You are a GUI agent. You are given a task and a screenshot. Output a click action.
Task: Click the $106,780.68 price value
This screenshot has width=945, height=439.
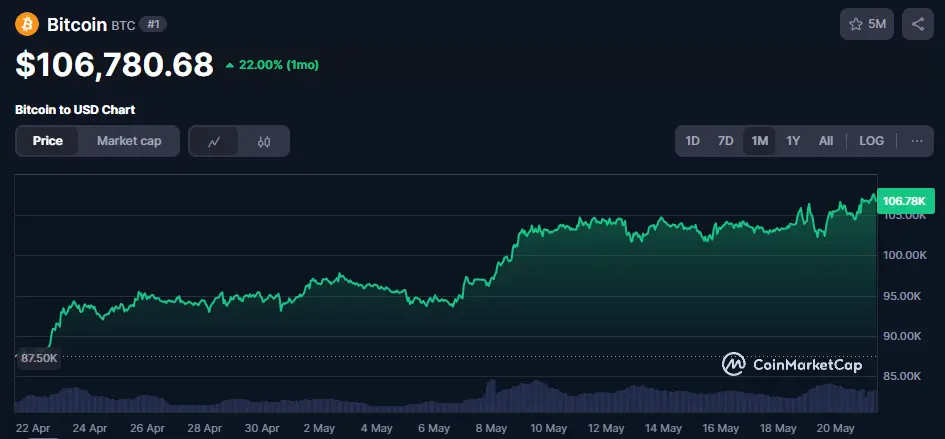tap(115, 64)
